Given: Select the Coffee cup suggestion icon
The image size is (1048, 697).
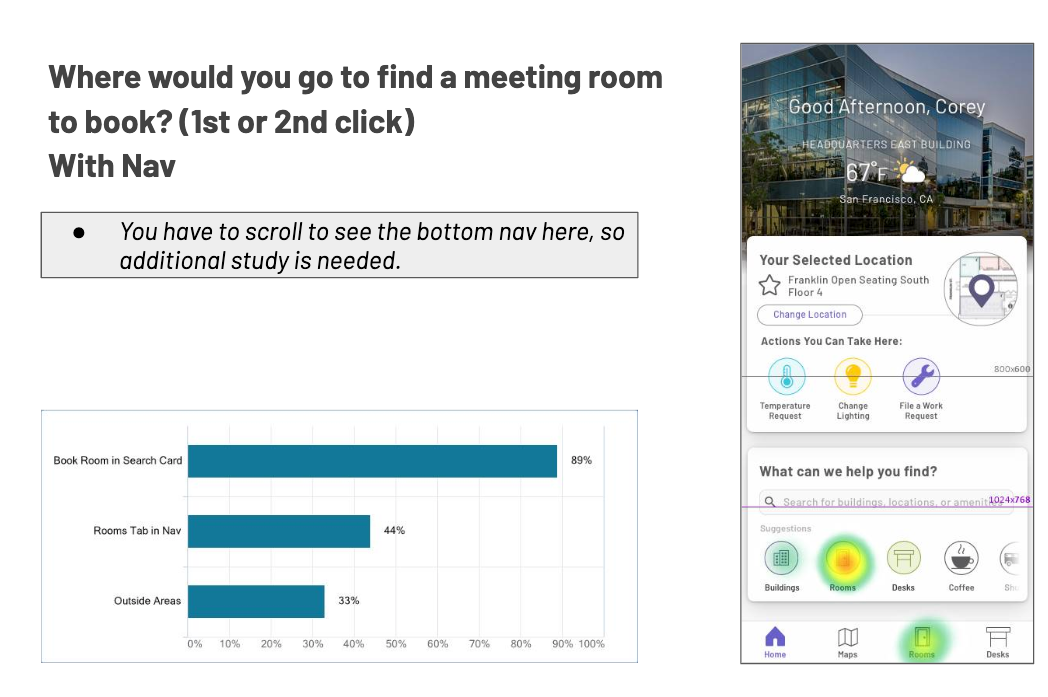Looking at the screenshot, I should pyautogui.click(x=961, y=558).
